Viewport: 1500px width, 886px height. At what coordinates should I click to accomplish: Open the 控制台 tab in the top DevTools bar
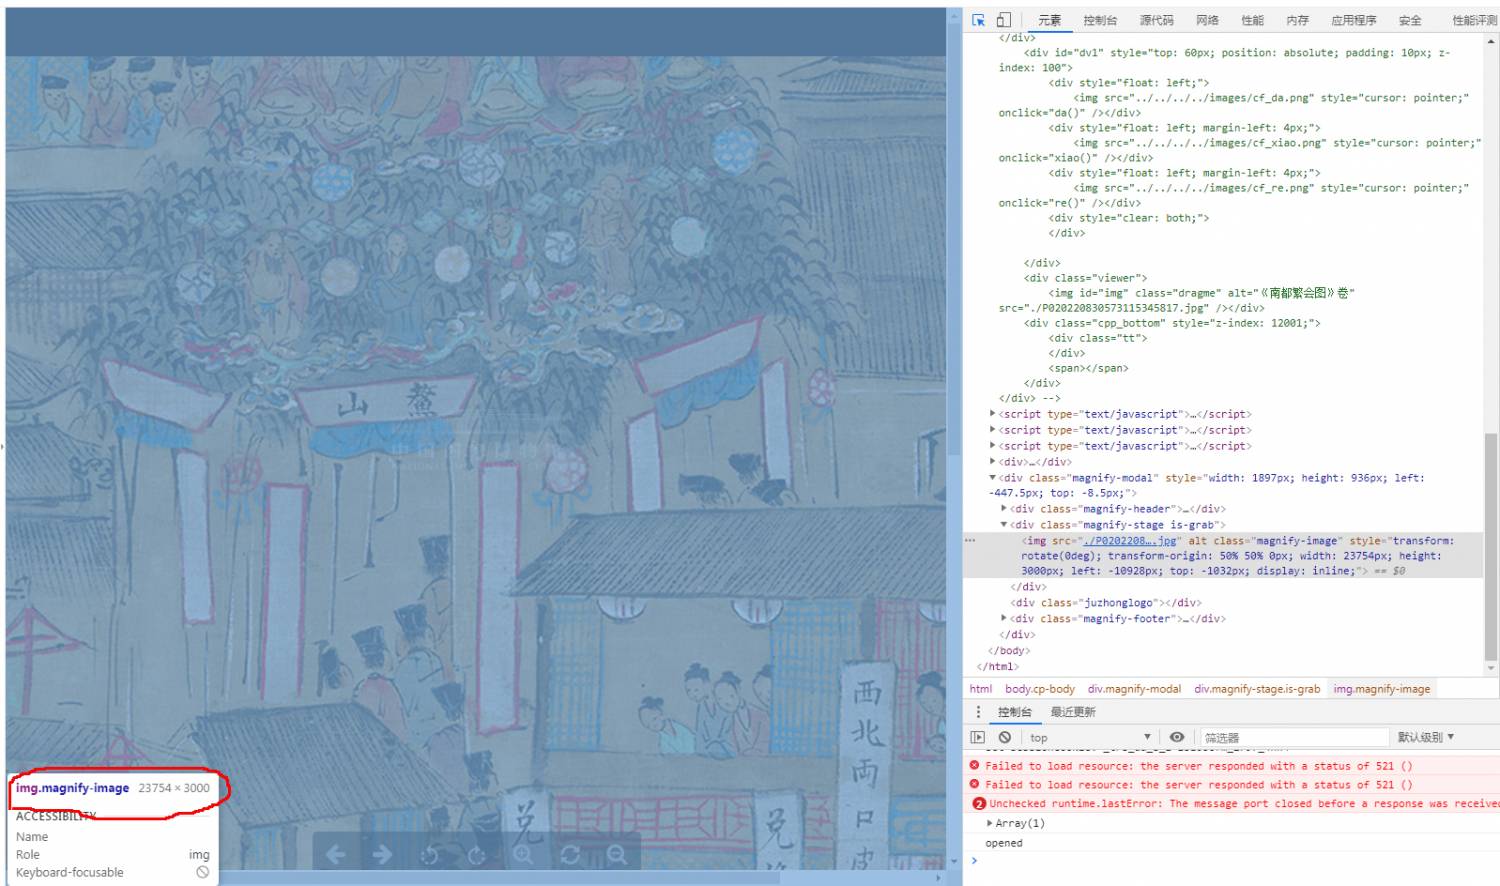[x=1100, y=20]
